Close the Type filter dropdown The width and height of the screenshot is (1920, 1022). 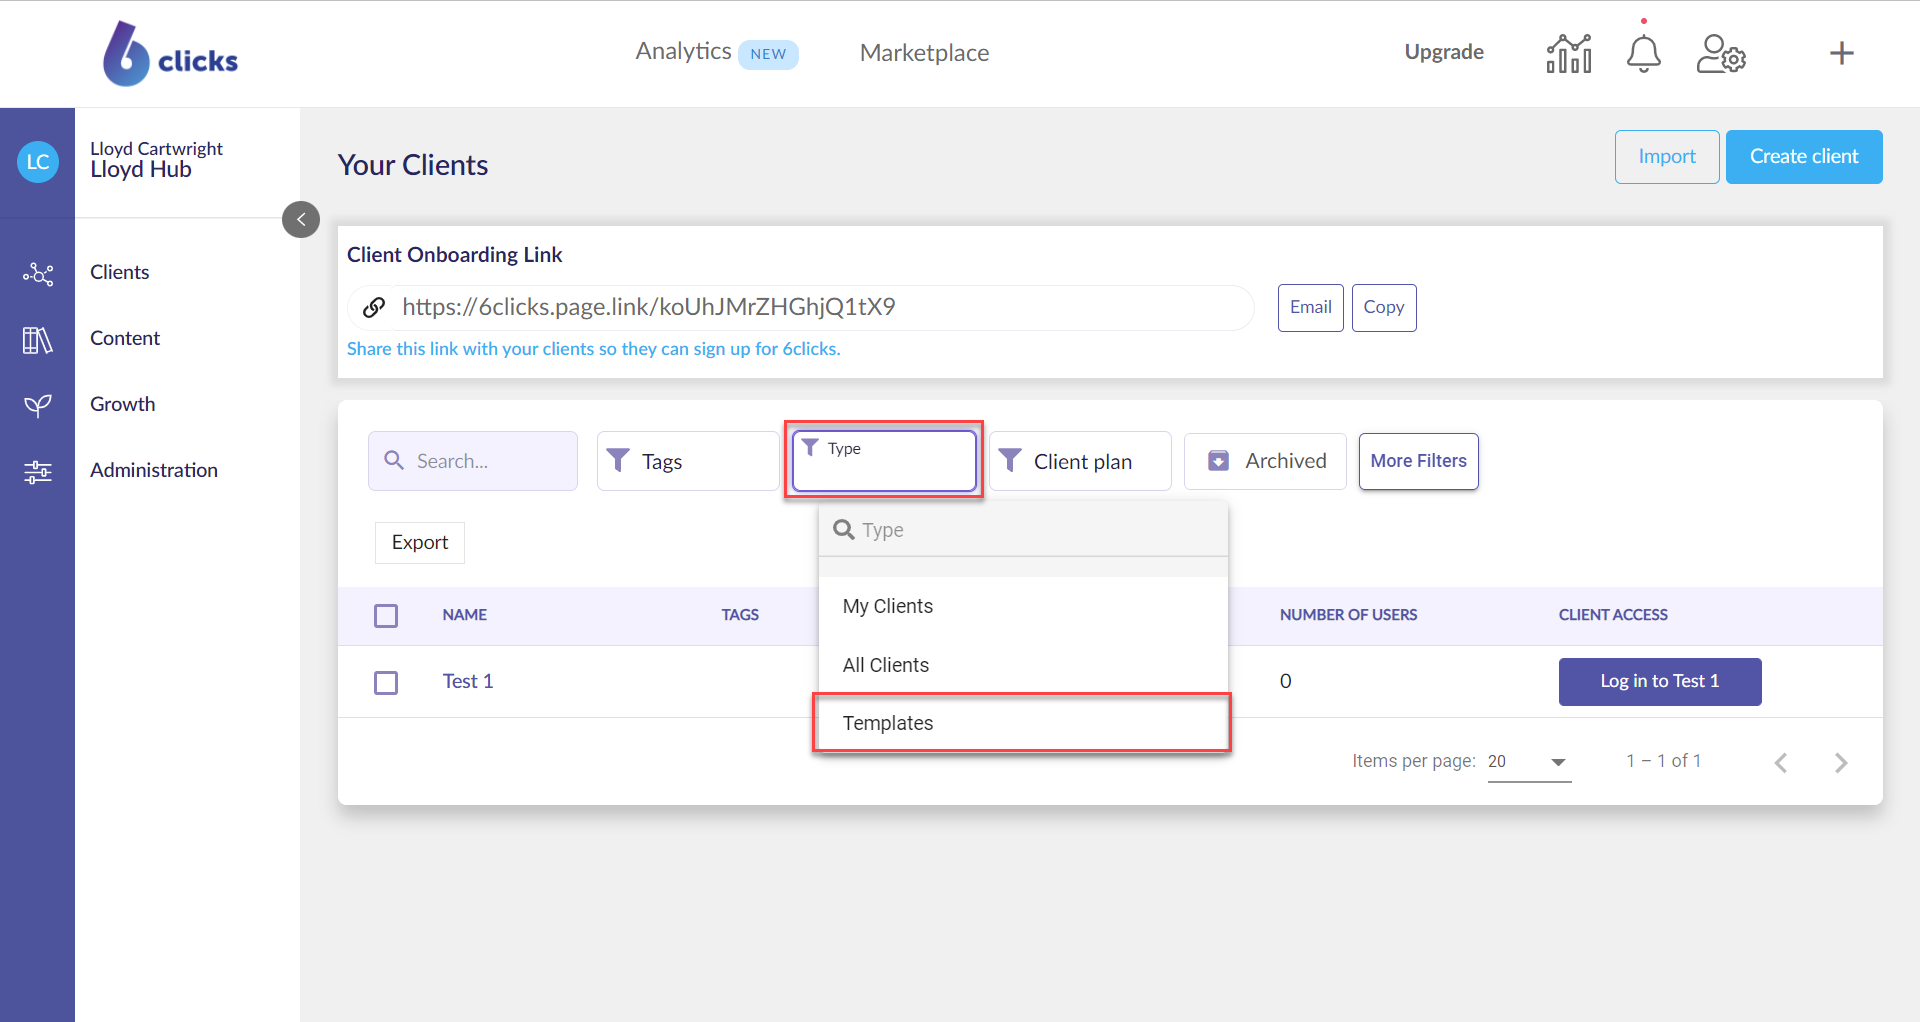point(884,461)
